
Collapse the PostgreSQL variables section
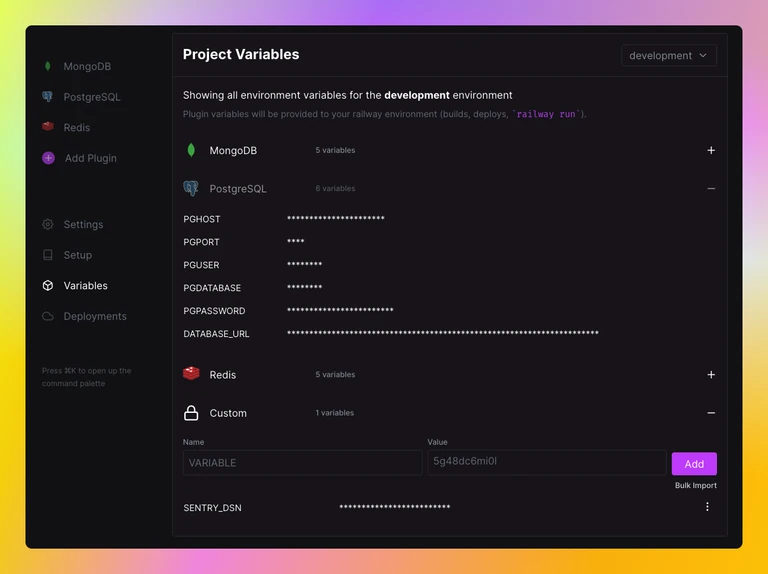point(711,189)
